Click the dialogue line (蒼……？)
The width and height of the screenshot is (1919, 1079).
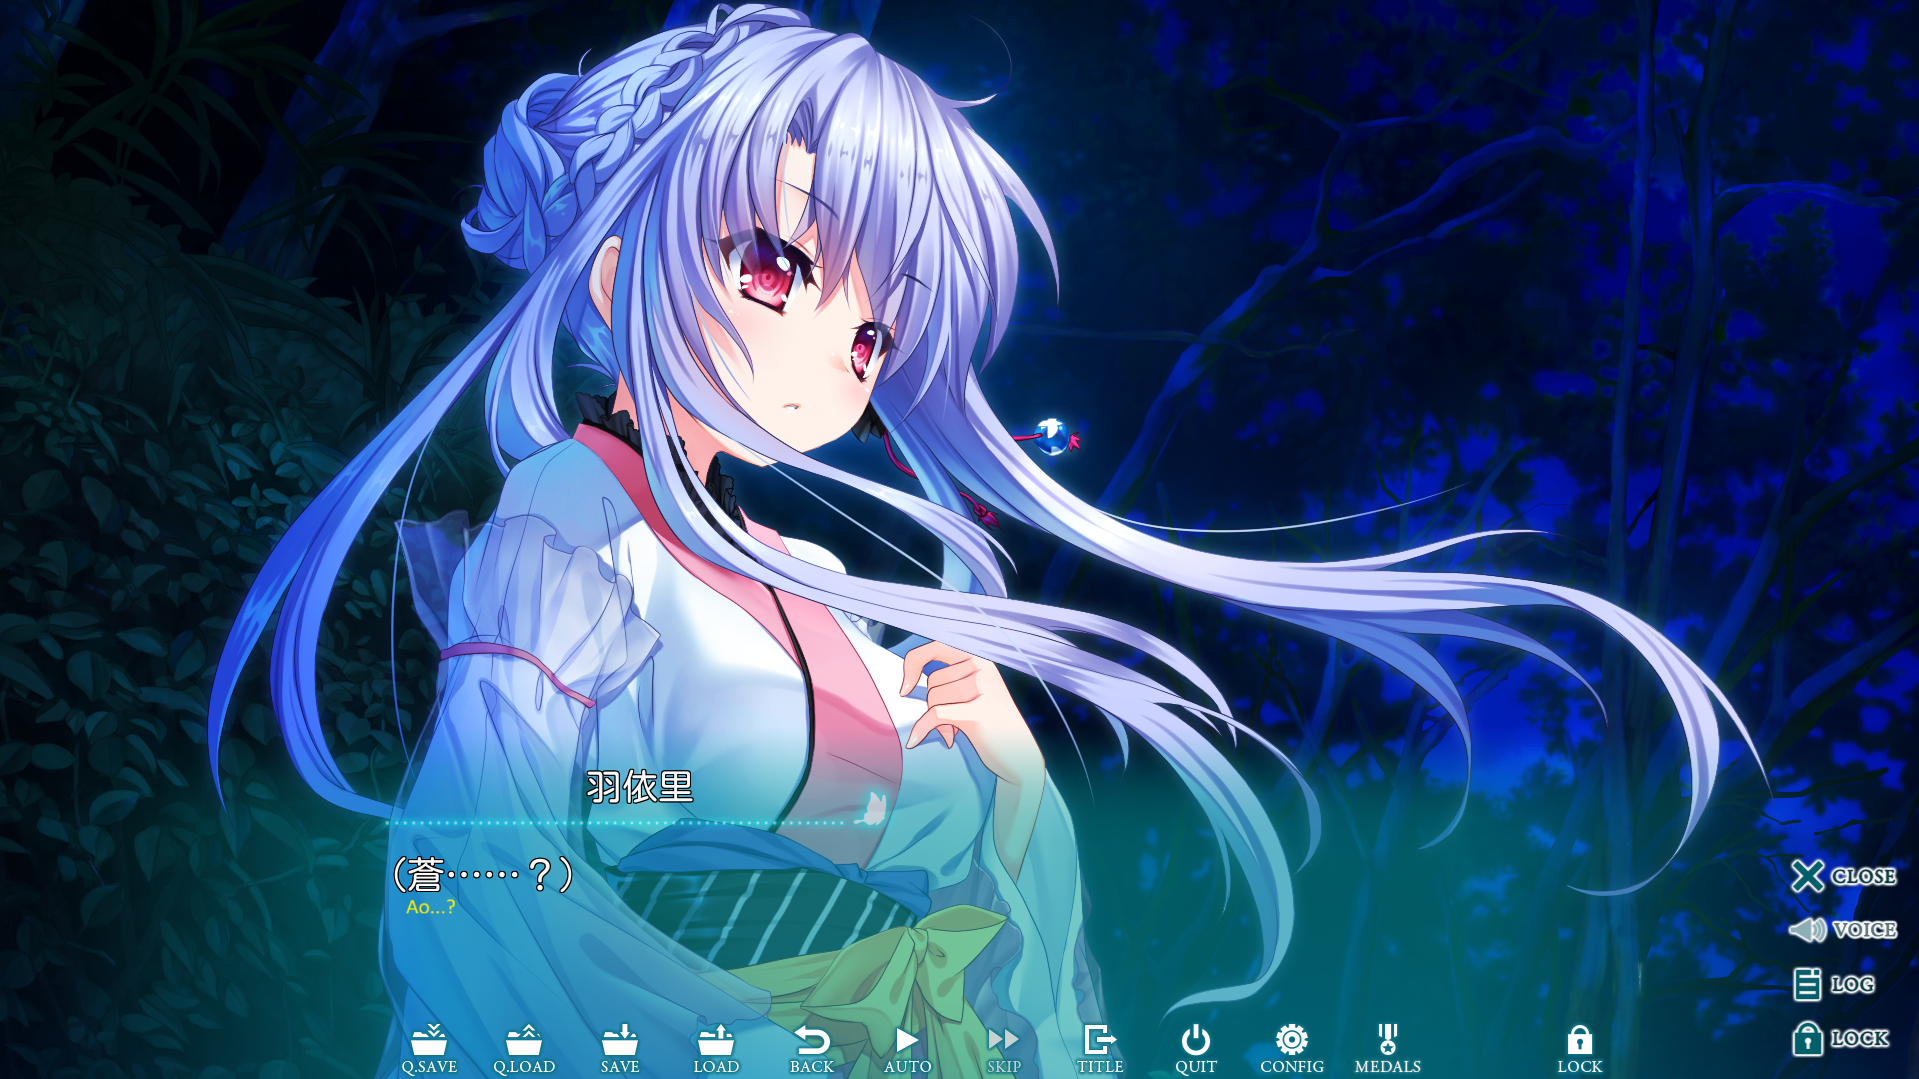point(483,874)
